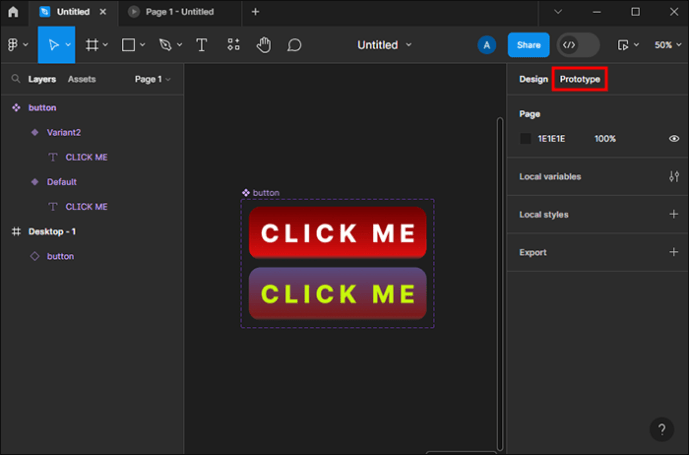Open the help question mark button
This screenshot has width=689, height=455.
(x=662, y=429)
